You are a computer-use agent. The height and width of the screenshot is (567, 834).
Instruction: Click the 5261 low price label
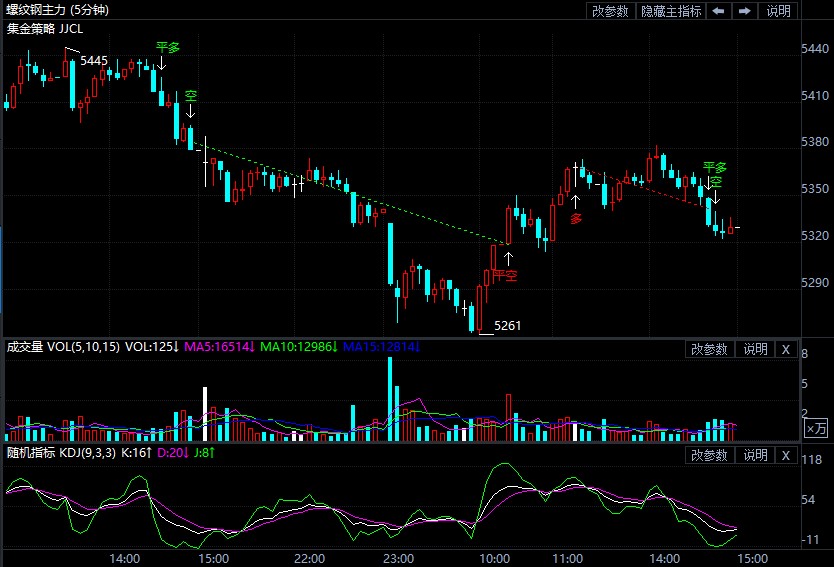508,326
